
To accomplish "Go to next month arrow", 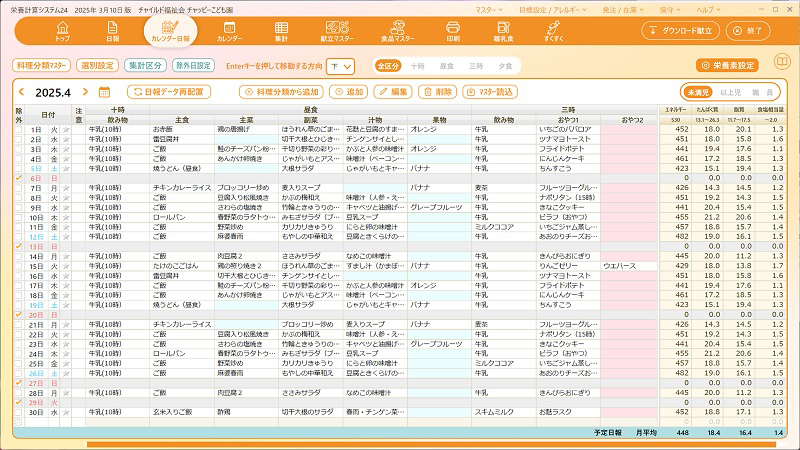I will point(85,92).
